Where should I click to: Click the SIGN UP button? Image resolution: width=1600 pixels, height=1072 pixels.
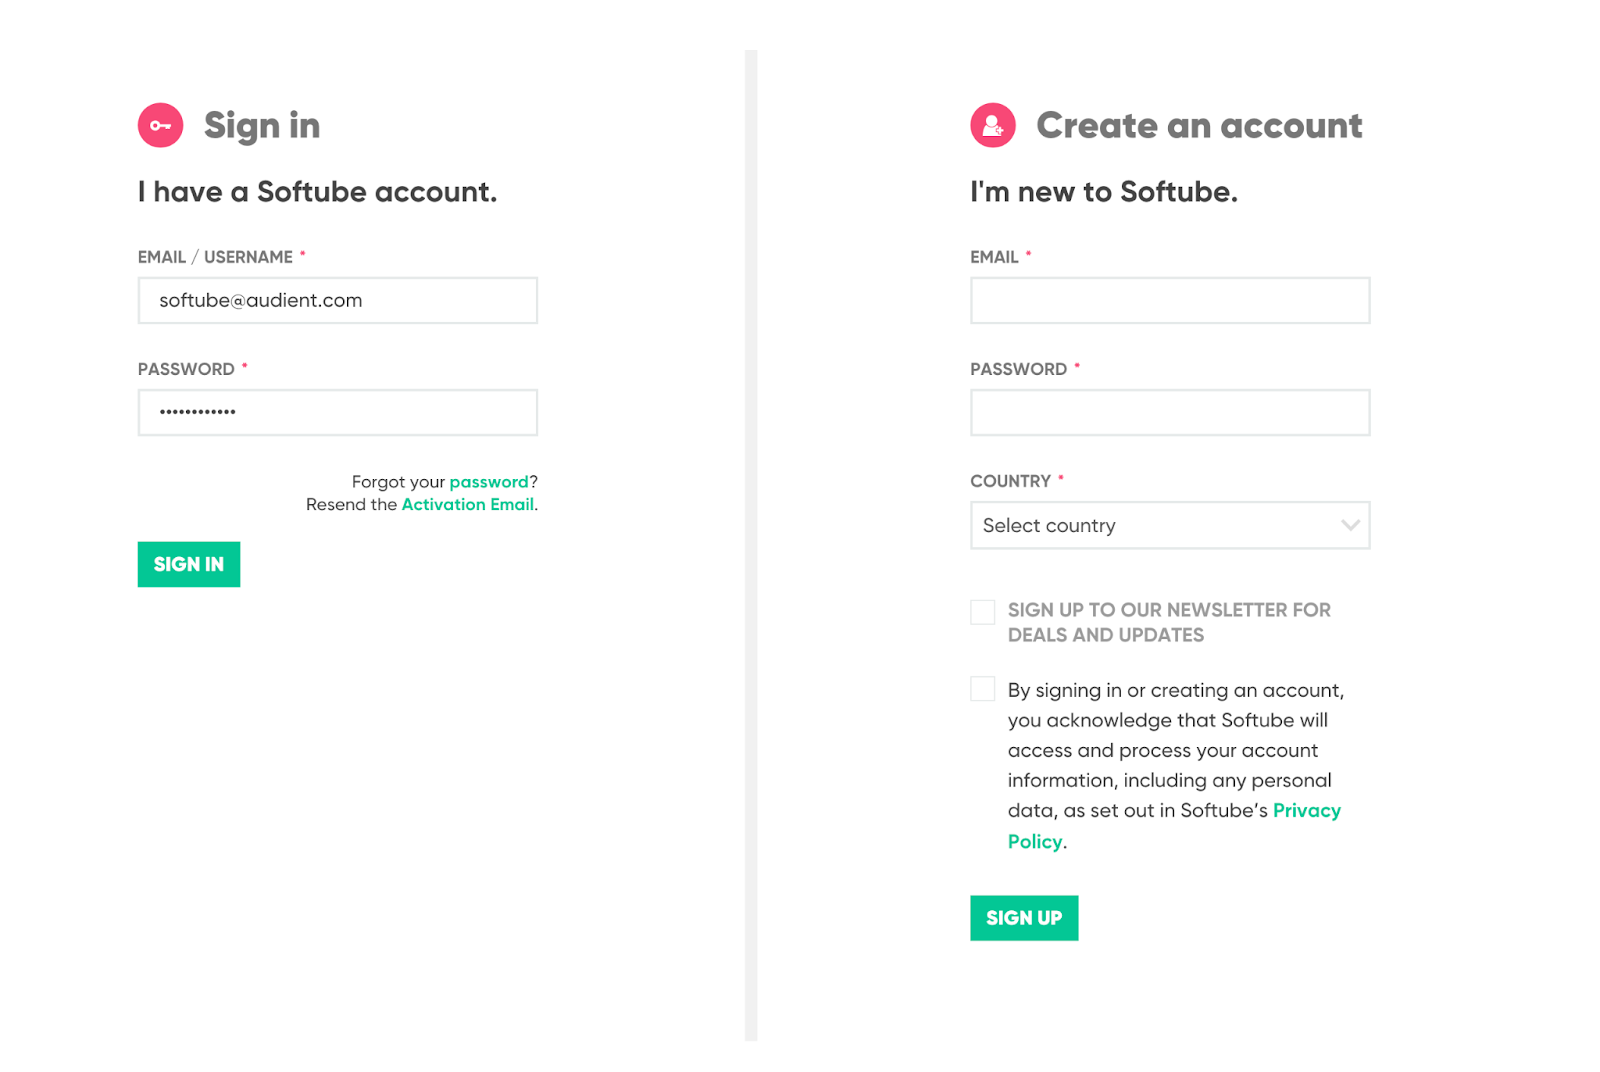(x=1024, y=918)
